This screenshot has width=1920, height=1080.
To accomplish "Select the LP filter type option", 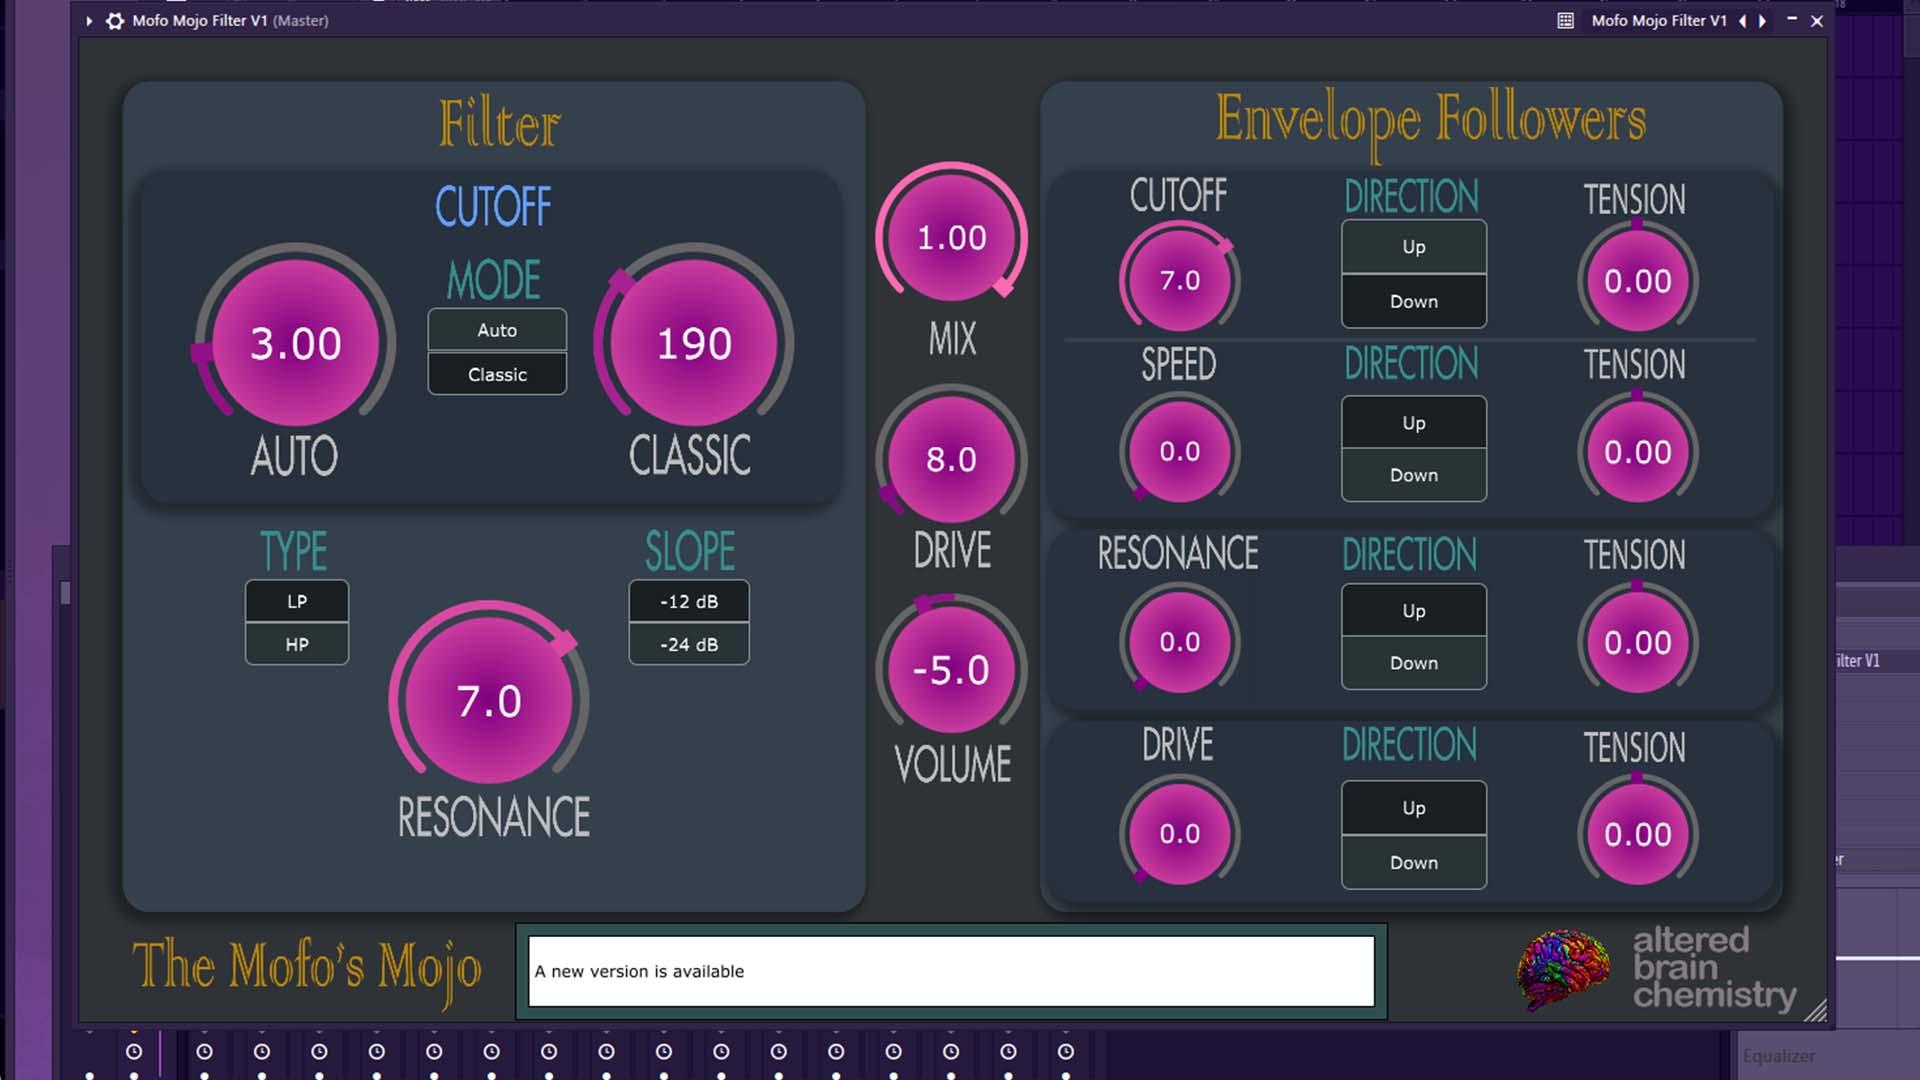I will [297, 601].
